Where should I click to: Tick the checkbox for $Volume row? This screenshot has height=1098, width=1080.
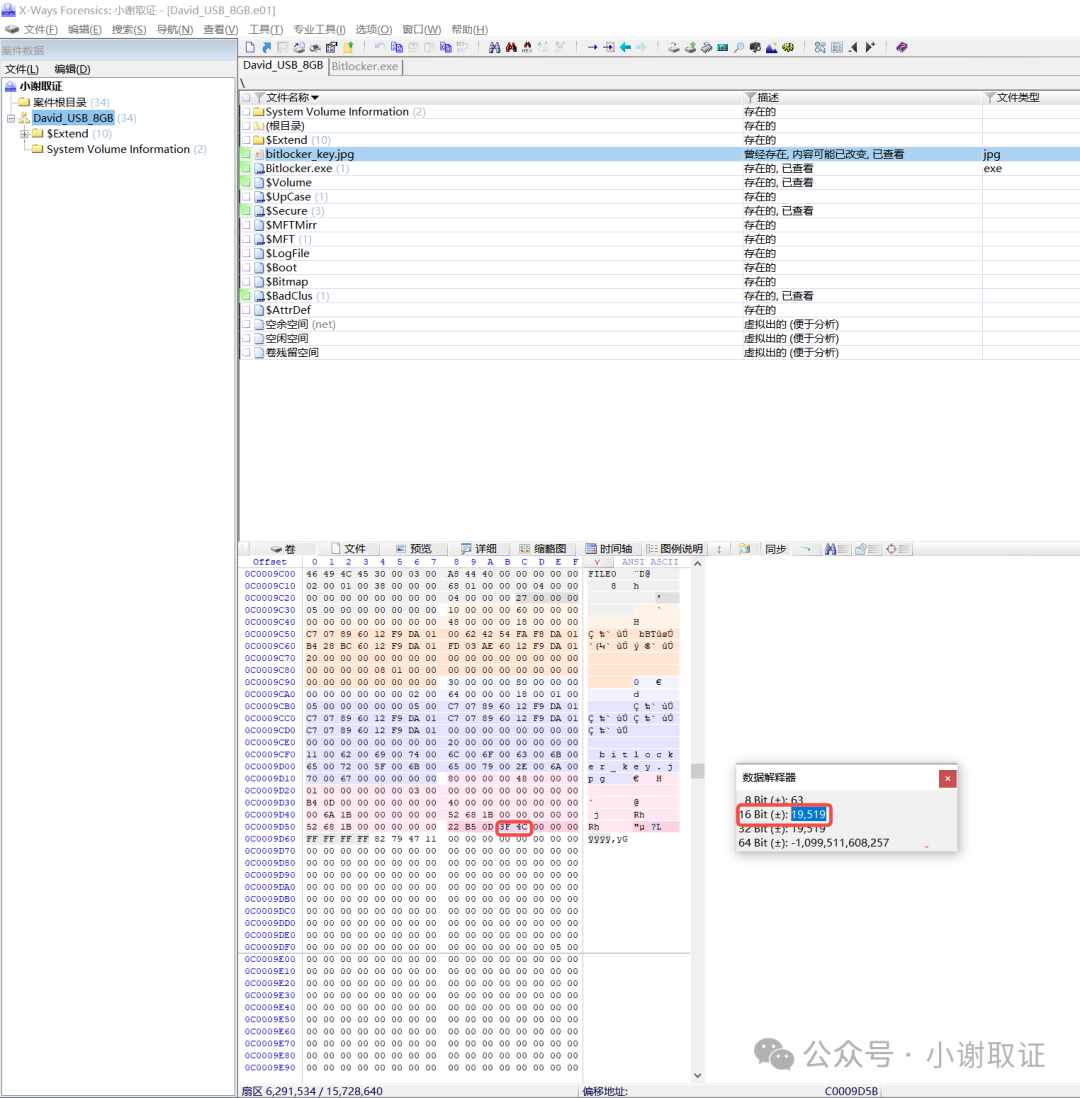[246, 182]
